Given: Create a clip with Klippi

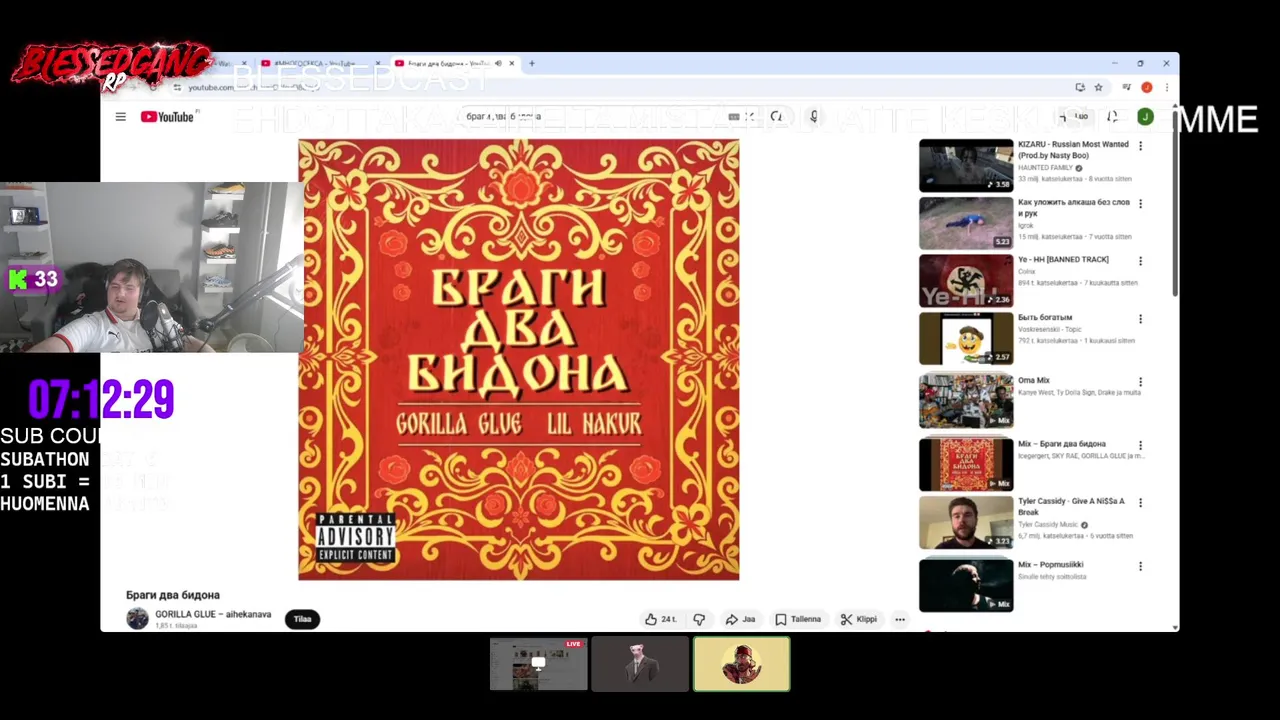Looking at the screenshot, I should pos(858,619).
